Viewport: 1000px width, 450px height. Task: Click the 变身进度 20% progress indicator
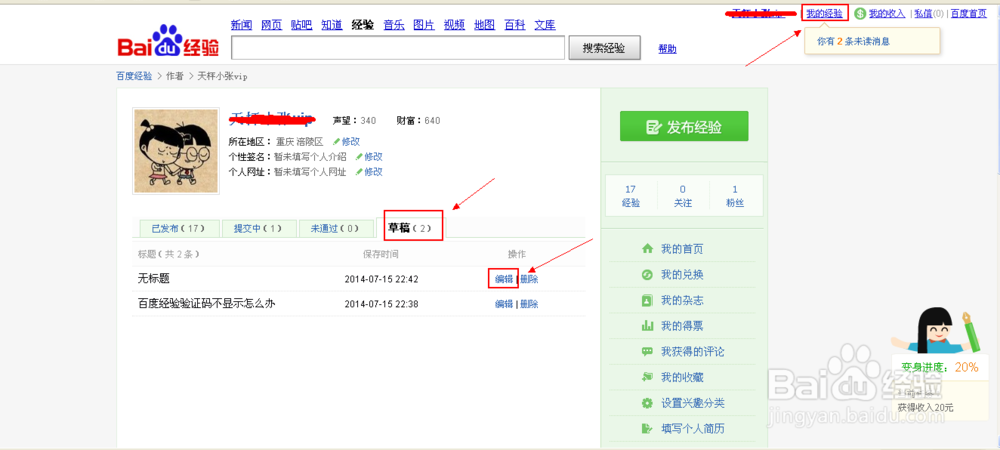click(940, 367)
